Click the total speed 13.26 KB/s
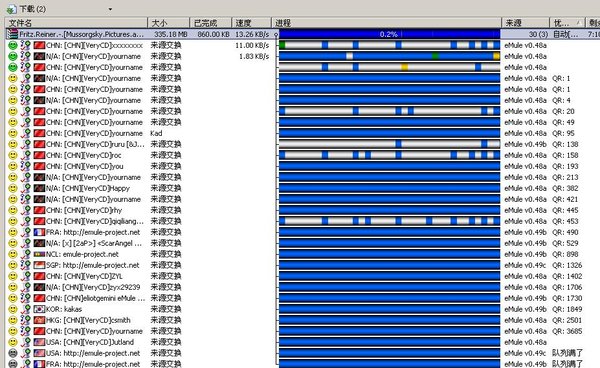 point(252,34)
